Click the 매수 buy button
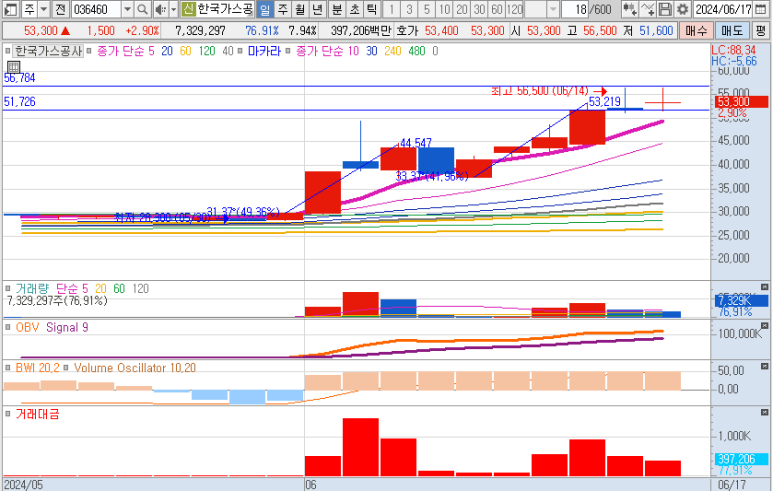This screenshot has height=491, width=773. 696,31
